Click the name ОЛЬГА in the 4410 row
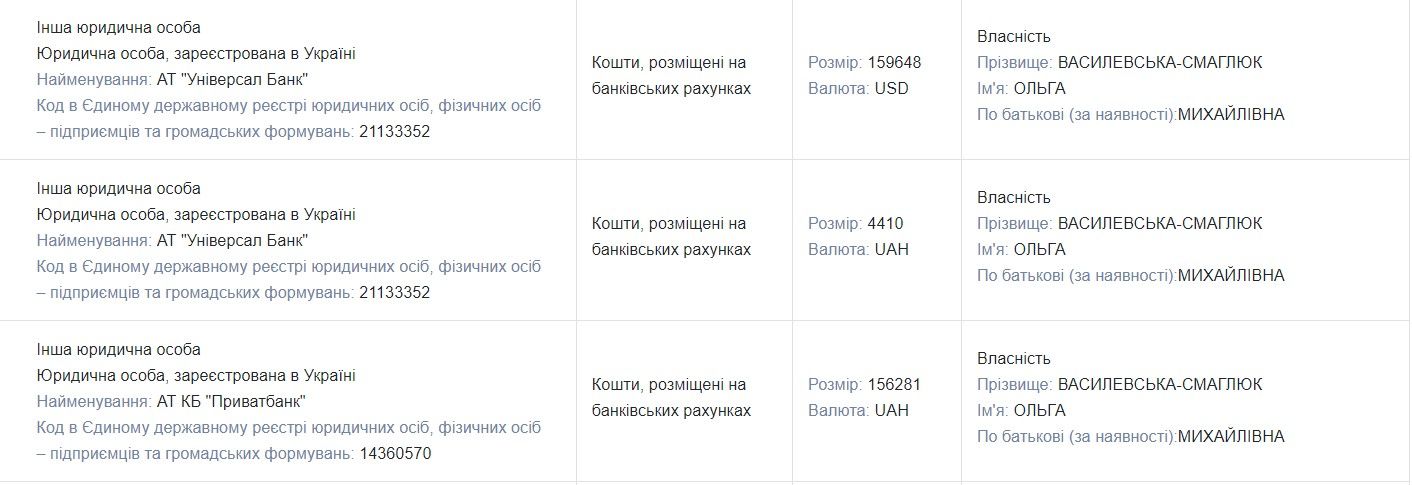 pos(1039,249)
